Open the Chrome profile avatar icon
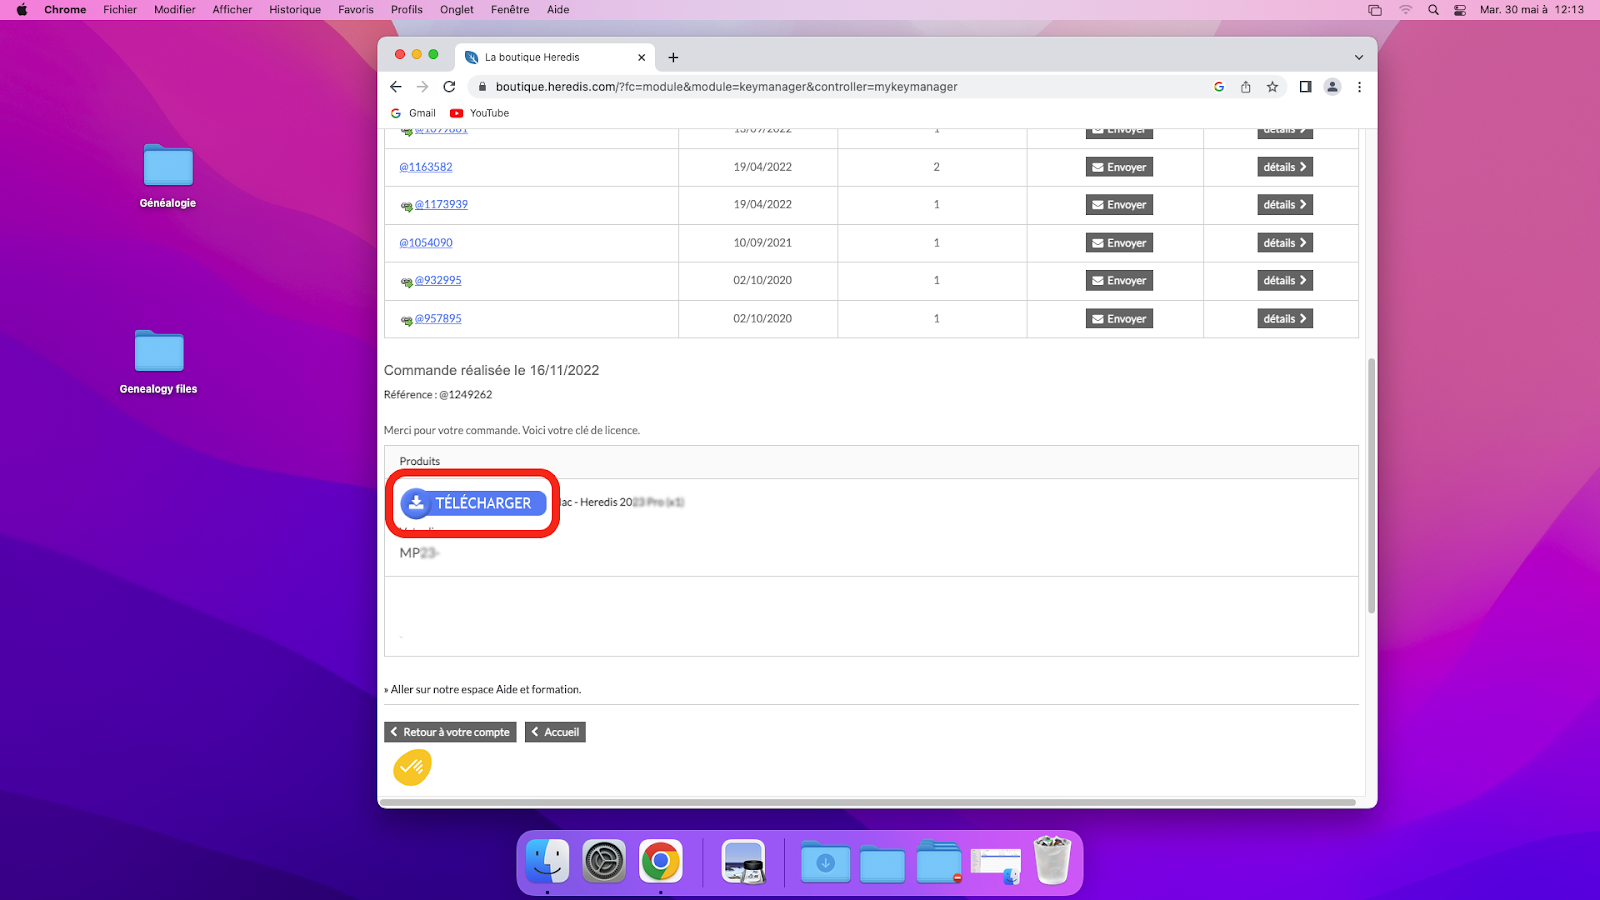 coord(1332,87)
